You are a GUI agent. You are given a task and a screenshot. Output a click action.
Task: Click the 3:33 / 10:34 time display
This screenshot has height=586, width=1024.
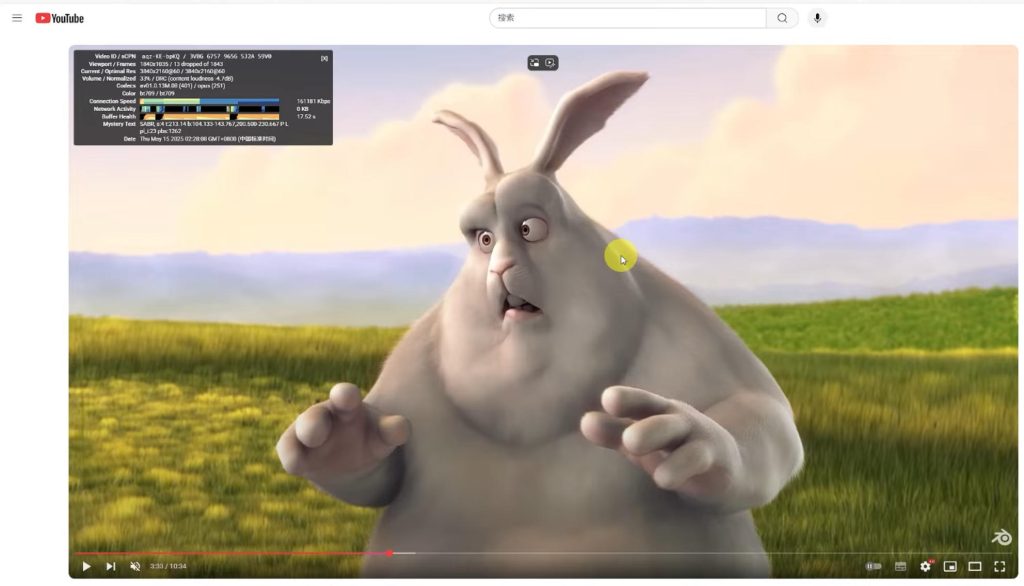(x=168, y=566)
